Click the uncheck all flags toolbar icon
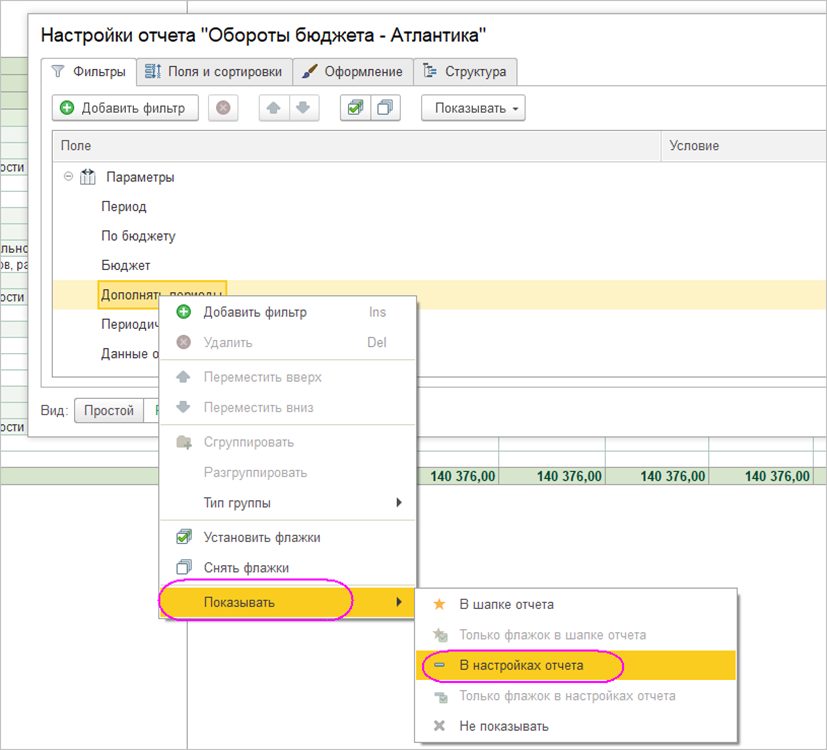Image resolution: width=827 pixels, height=750 pixels. (384, 108)
